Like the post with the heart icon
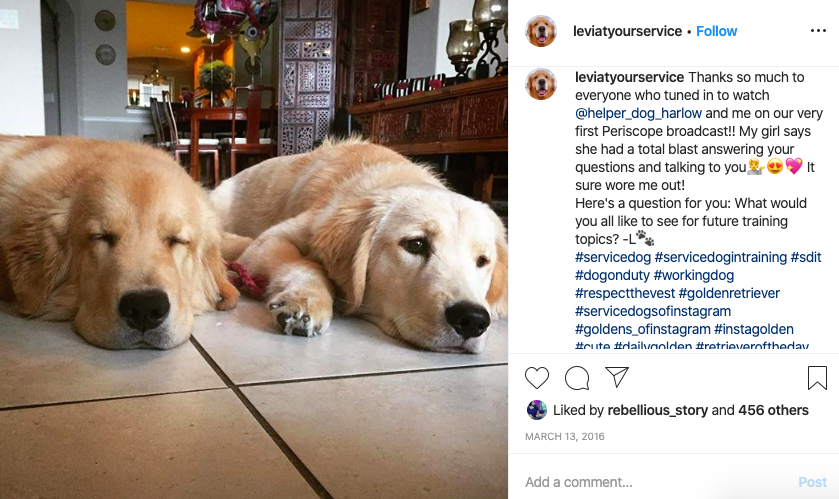The height and width of the screenshot is (499, 839). point(537,378)
